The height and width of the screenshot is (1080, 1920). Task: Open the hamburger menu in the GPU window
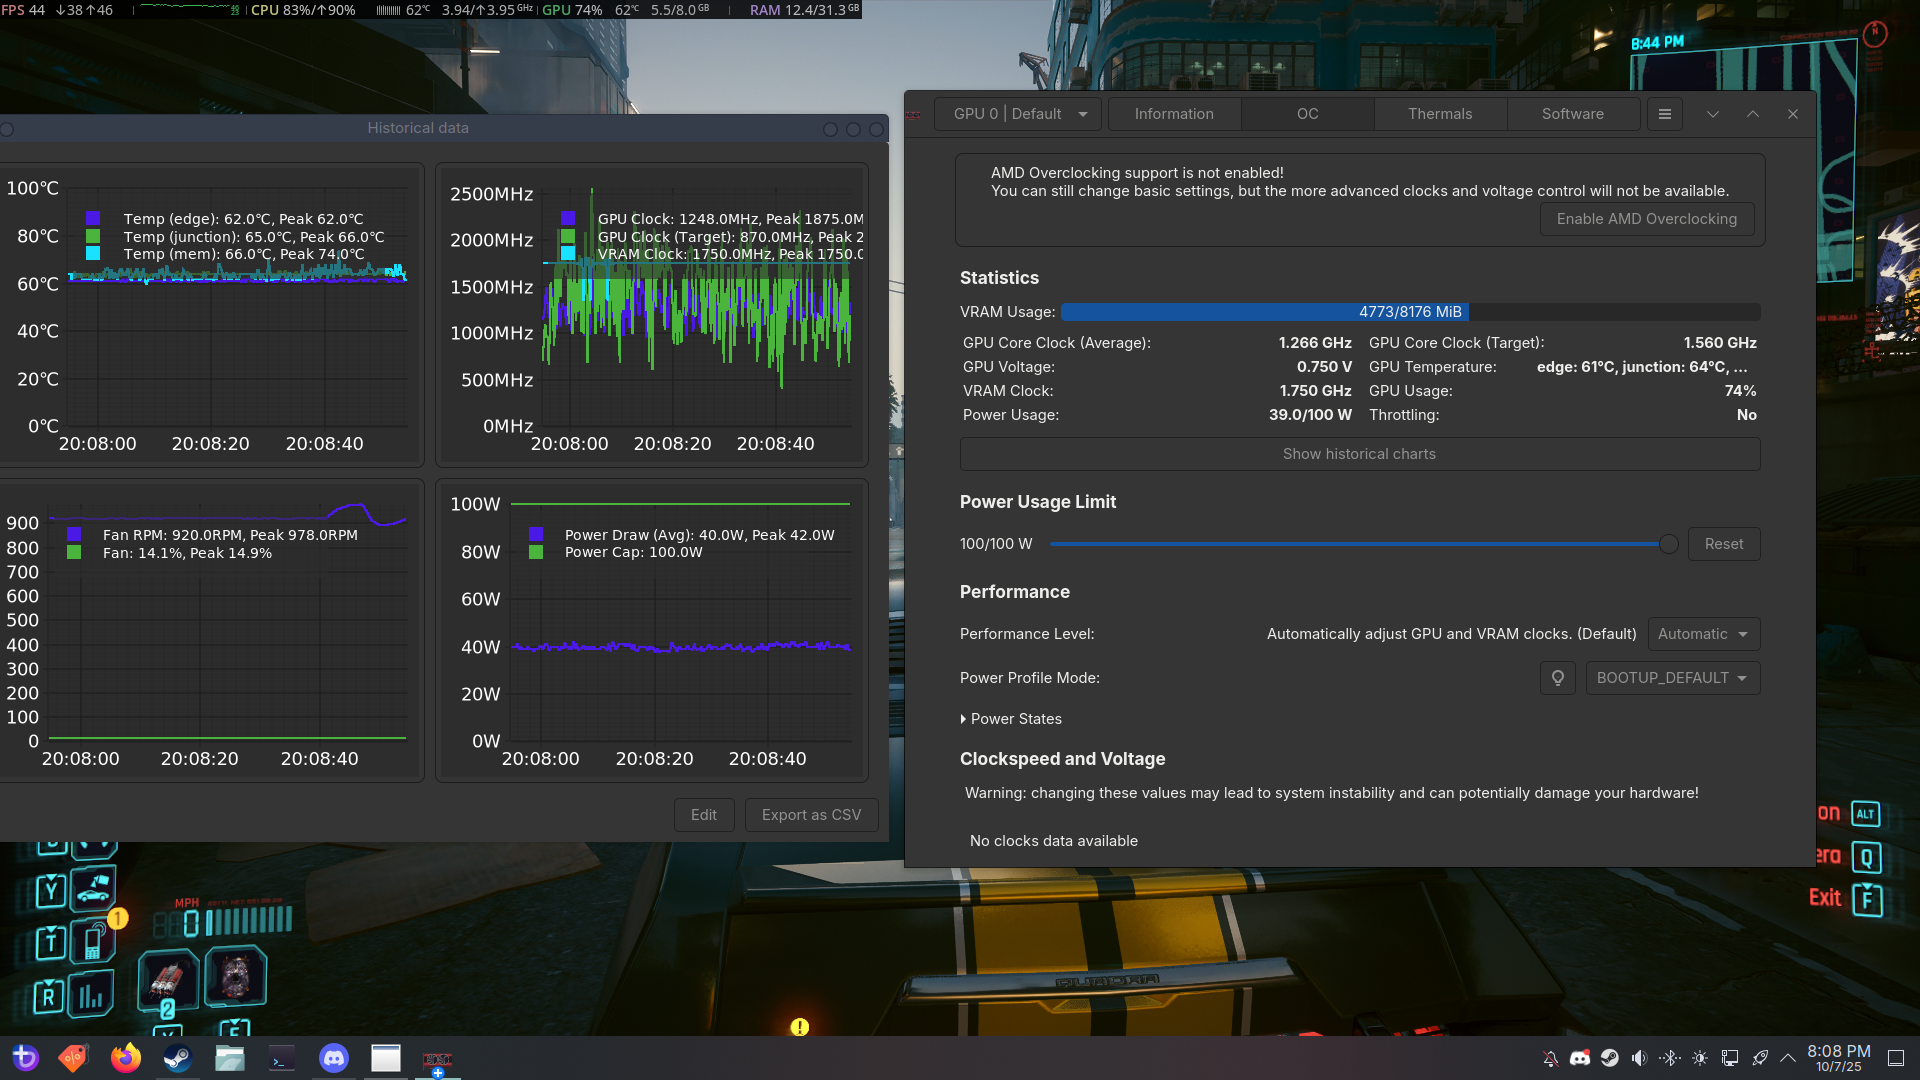1664,114
